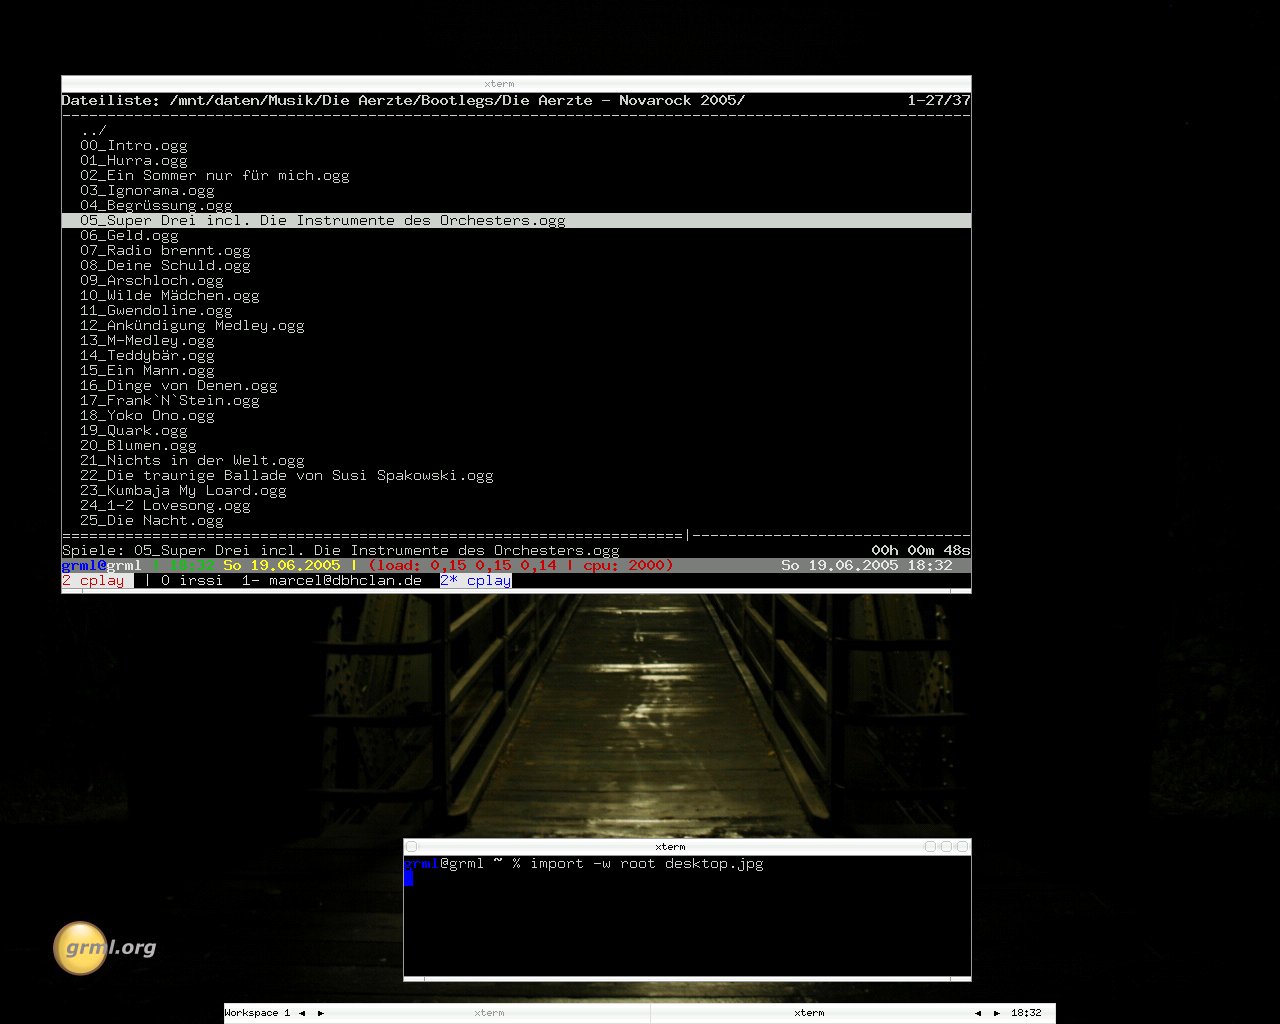The image size is (1280, 1024).
Task: Select file 13_M-Medley.ogg
Action: [147, 340]
